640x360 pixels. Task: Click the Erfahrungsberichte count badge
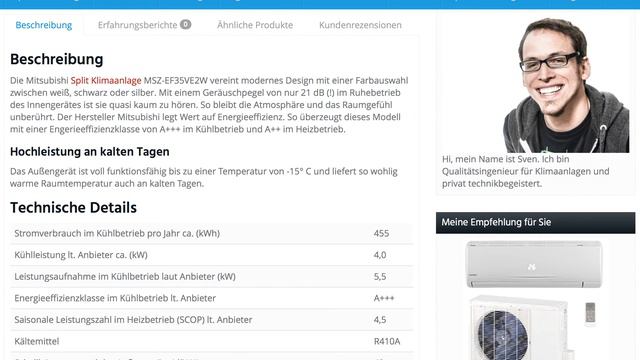185,24
